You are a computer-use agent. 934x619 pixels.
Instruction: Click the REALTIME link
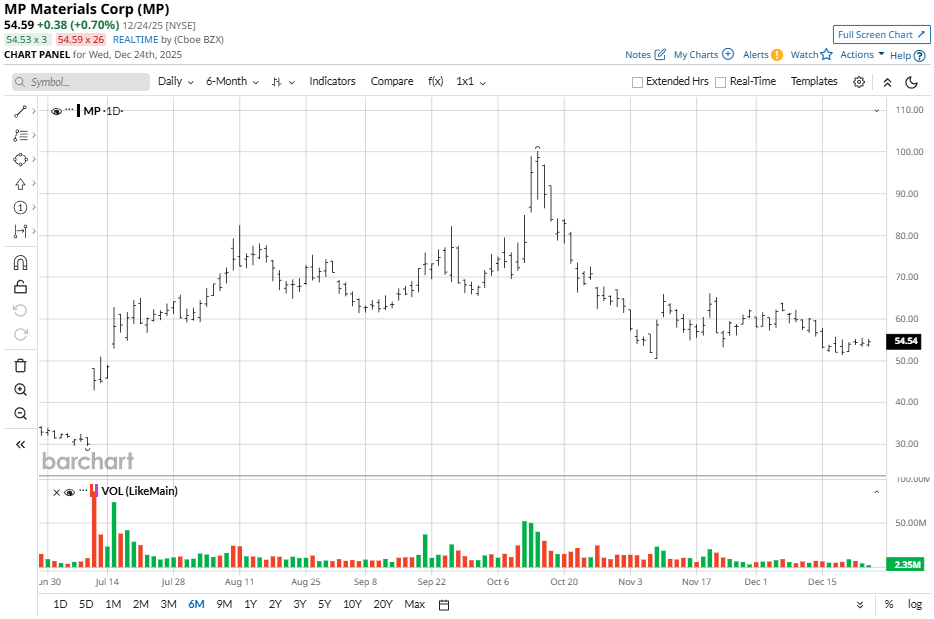click(x=135, y=39)
